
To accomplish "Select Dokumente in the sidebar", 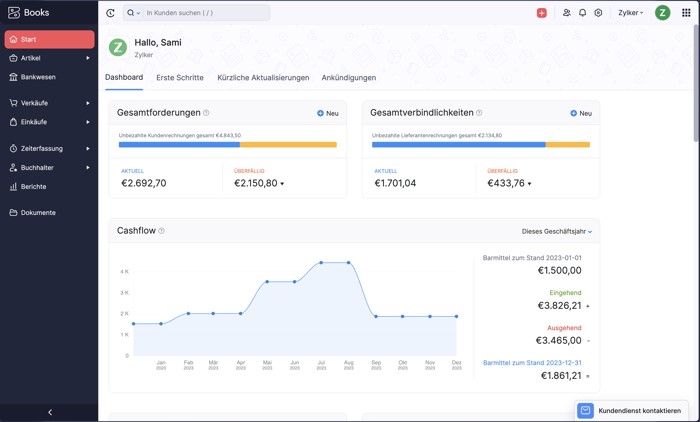I will [49, 213].
